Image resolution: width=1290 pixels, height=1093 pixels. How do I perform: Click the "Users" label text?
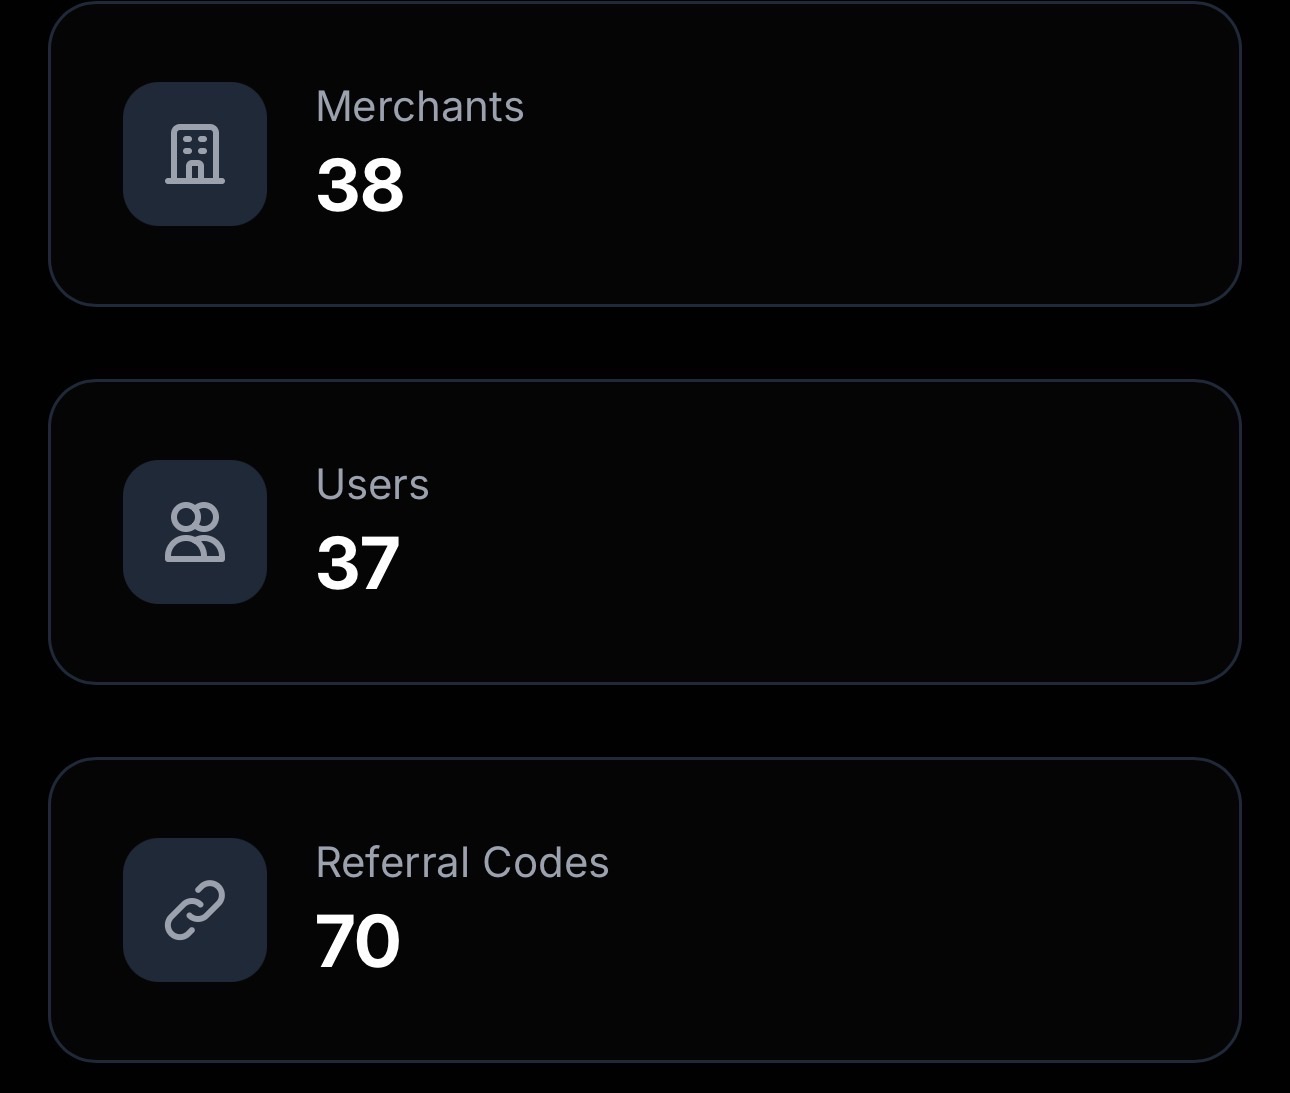372,485
